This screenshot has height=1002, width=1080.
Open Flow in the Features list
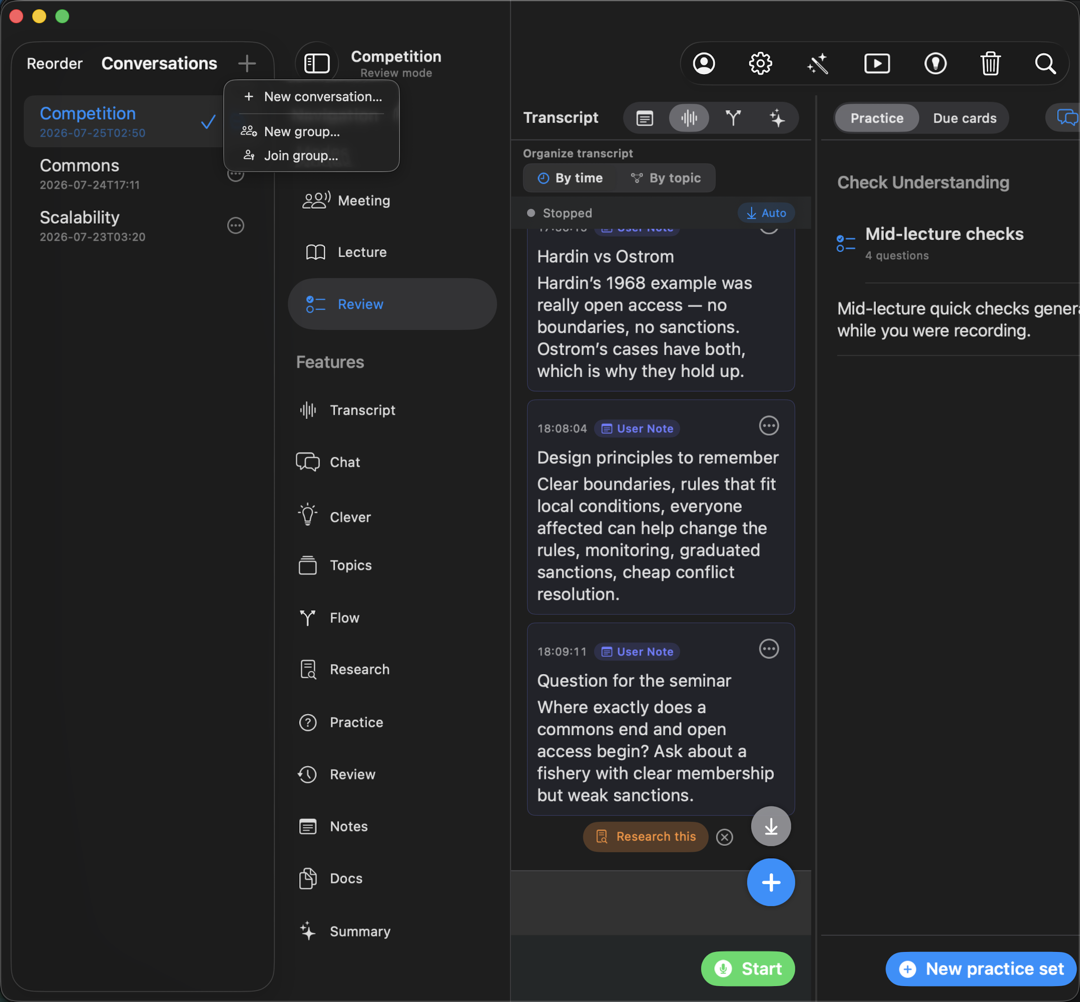[329, 618]
